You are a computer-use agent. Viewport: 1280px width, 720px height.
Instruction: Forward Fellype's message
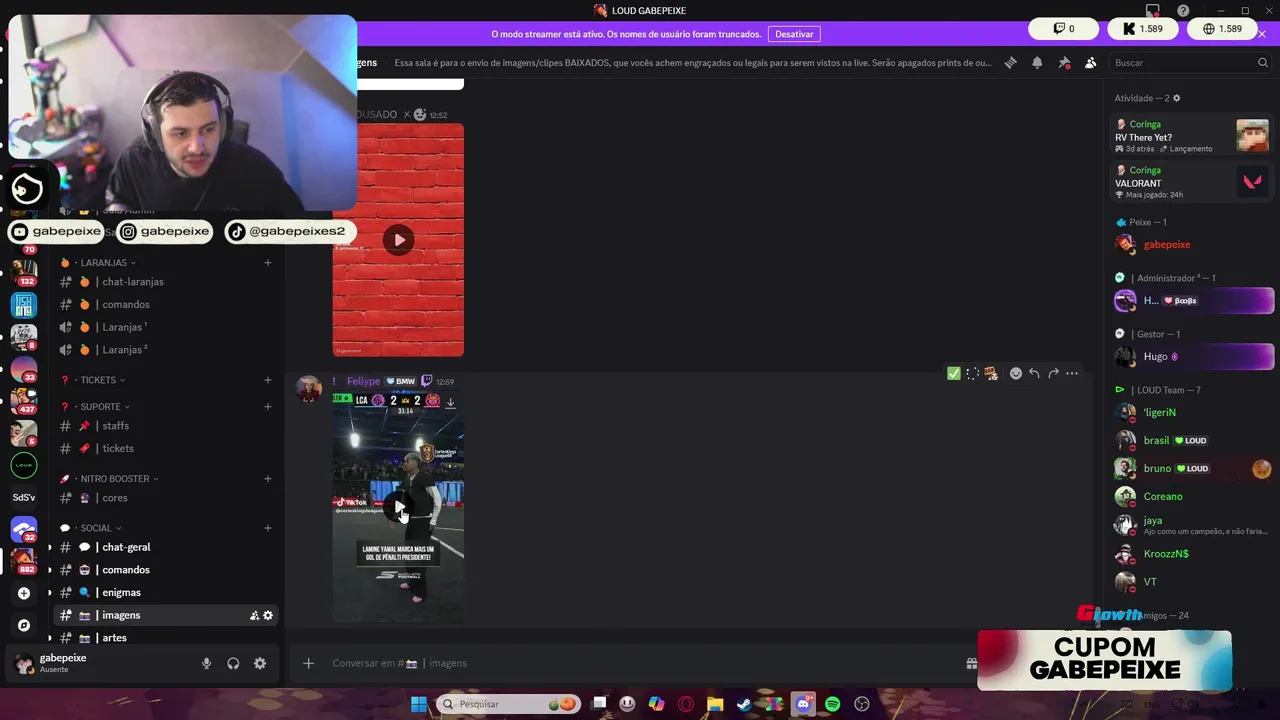pyautogui.click(x=1053, y=373)
